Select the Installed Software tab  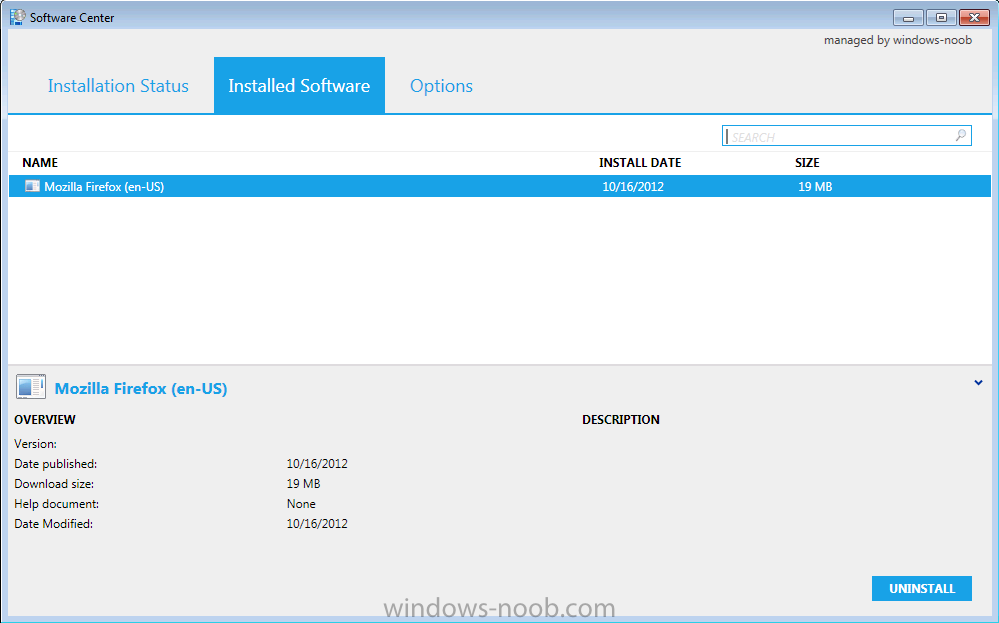299,85
